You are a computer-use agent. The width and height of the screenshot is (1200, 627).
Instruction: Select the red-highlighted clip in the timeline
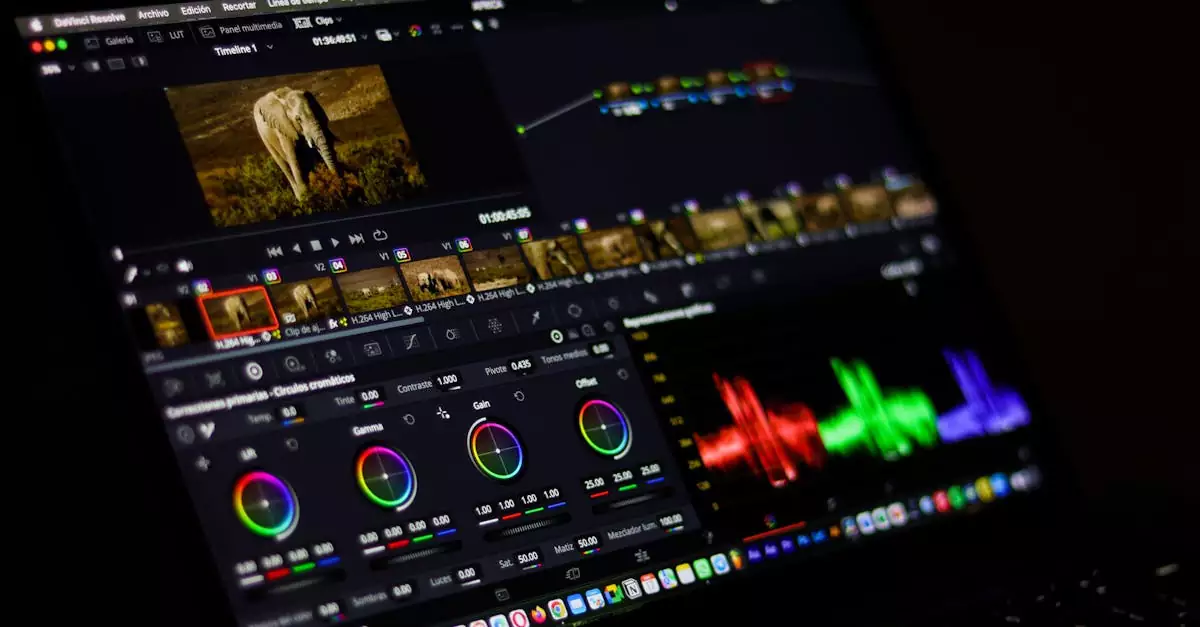(238, 308)
